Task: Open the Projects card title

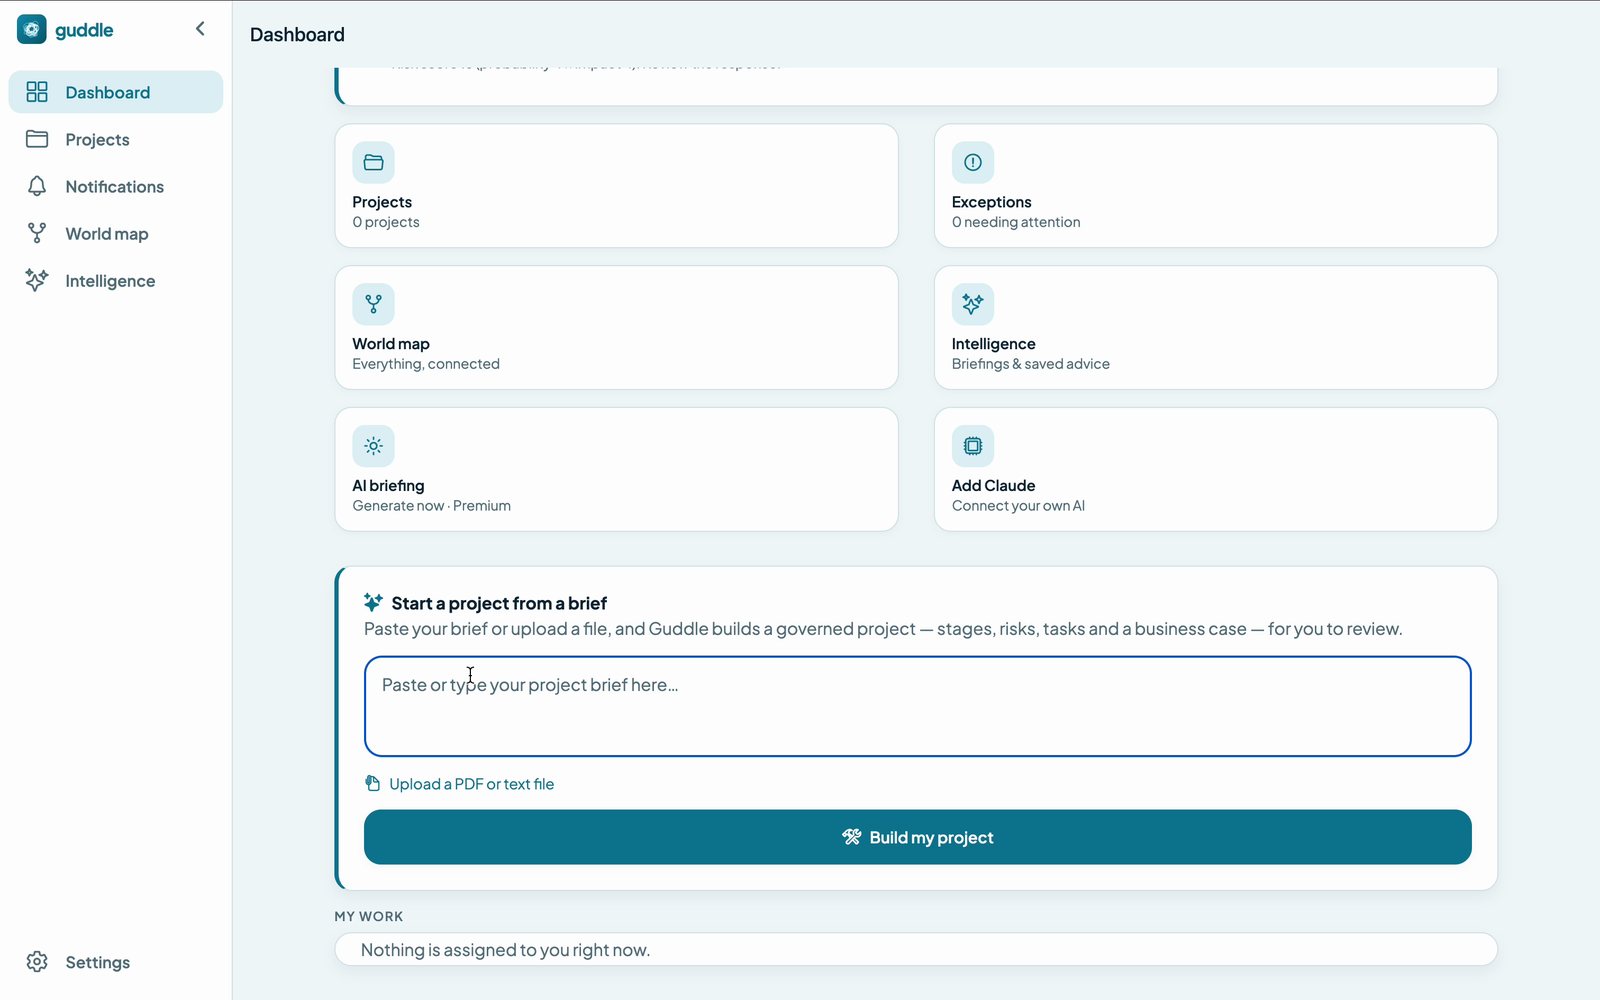Action: pos(382,202)
